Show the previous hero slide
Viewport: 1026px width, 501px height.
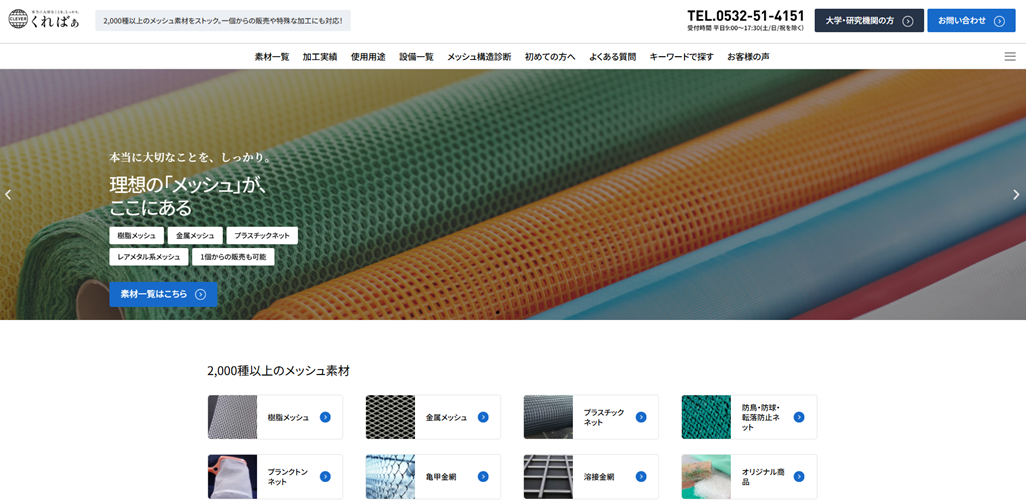tap(9, 195)
